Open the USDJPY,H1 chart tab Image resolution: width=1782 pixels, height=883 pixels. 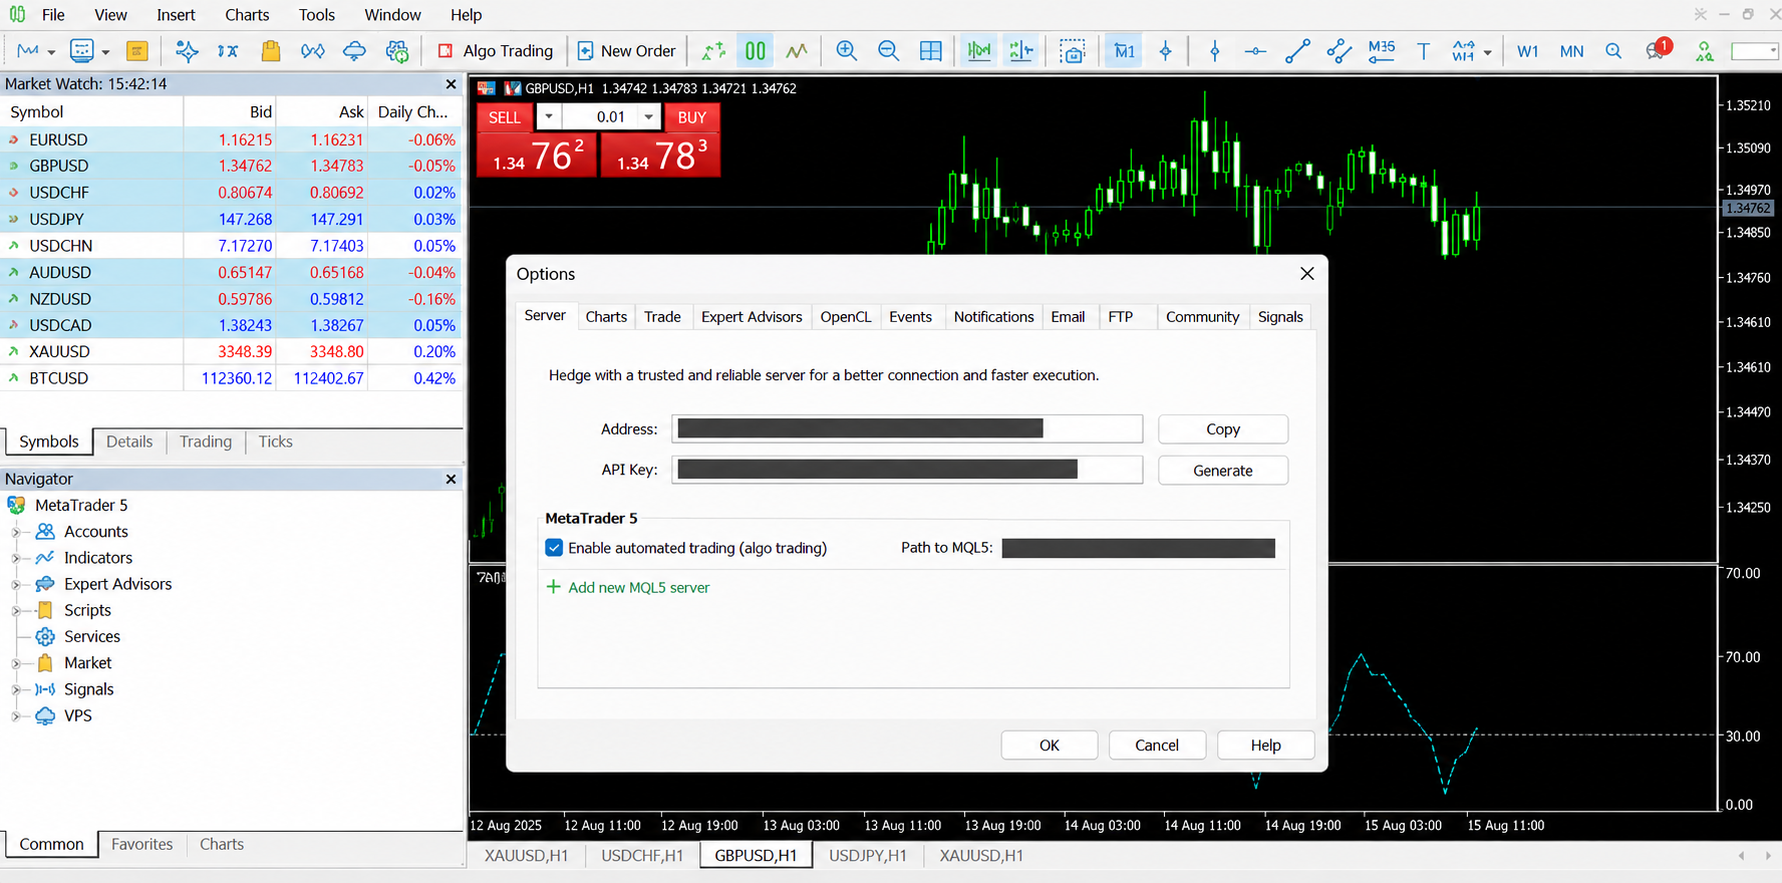pos(868,856)
